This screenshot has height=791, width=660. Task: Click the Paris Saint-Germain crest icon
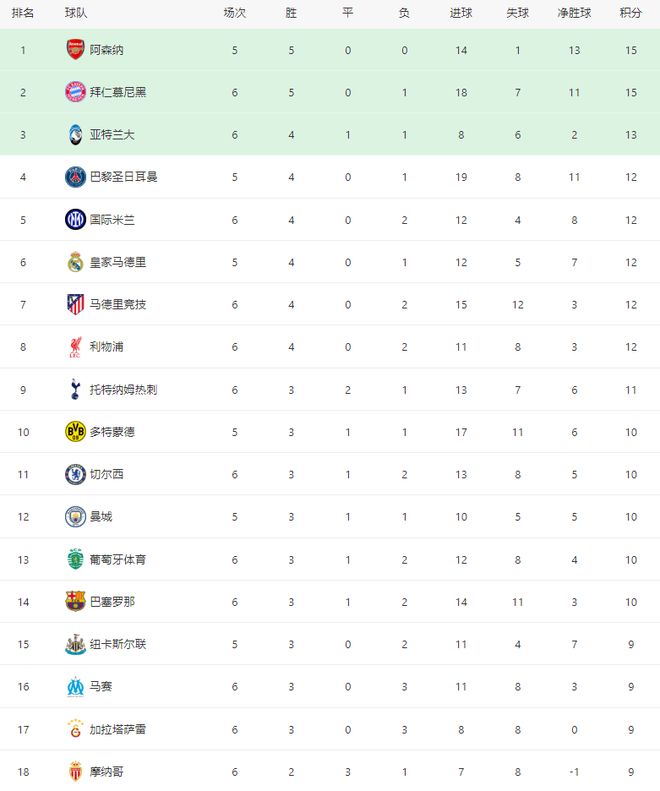click(x=75, y=177)
